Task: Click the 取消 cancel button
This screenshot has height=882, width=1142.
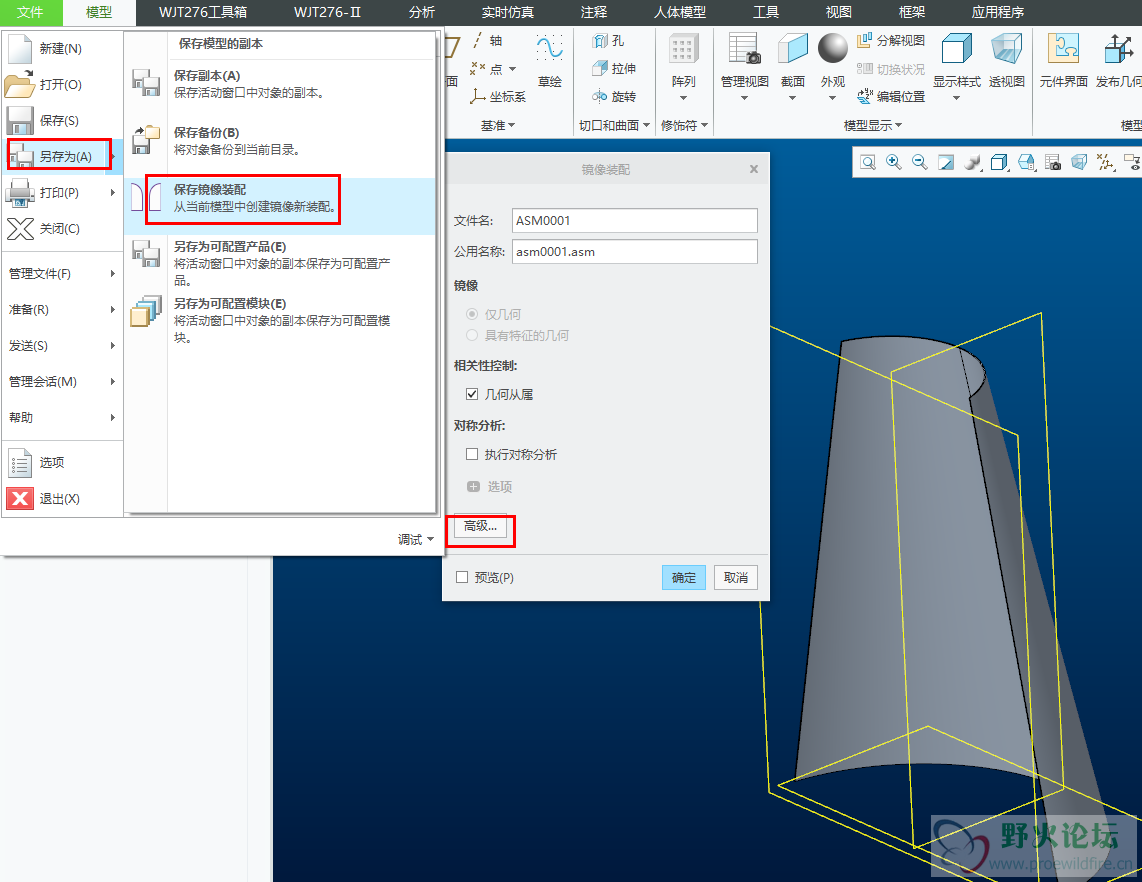Action: pos(736,578)
